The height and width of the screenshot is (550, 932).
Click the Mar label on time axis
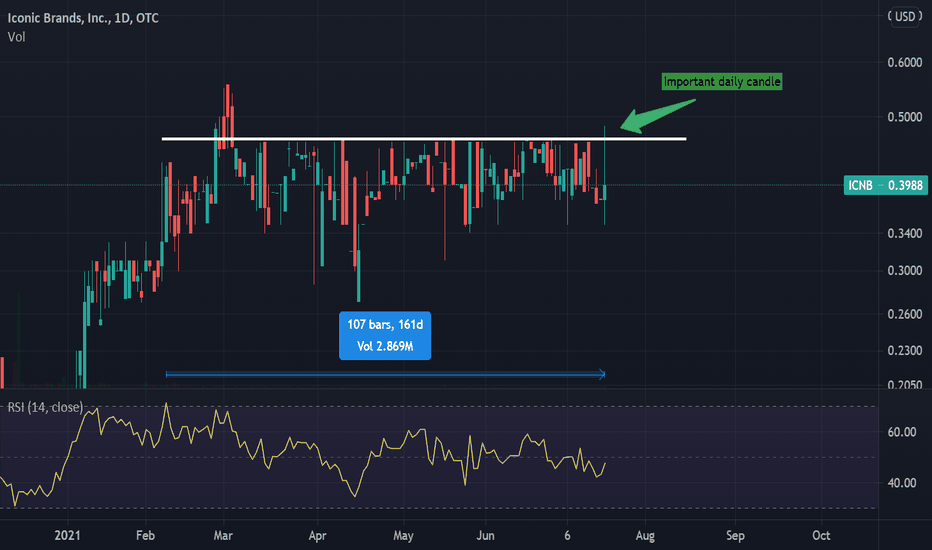click(x=223, y=536)
